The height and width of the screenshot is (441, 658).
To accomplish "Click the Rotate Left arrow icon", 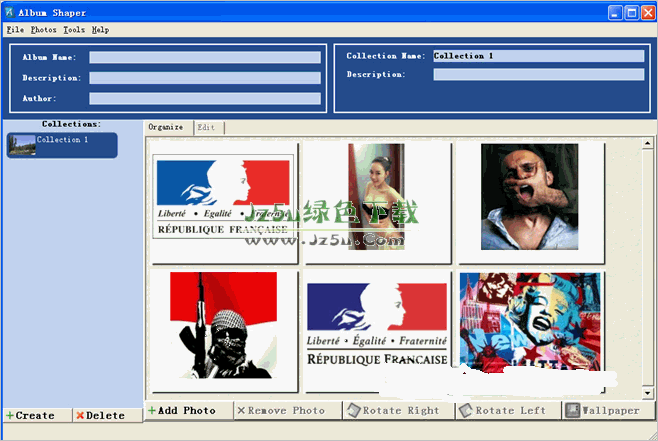I will (466, 410).
